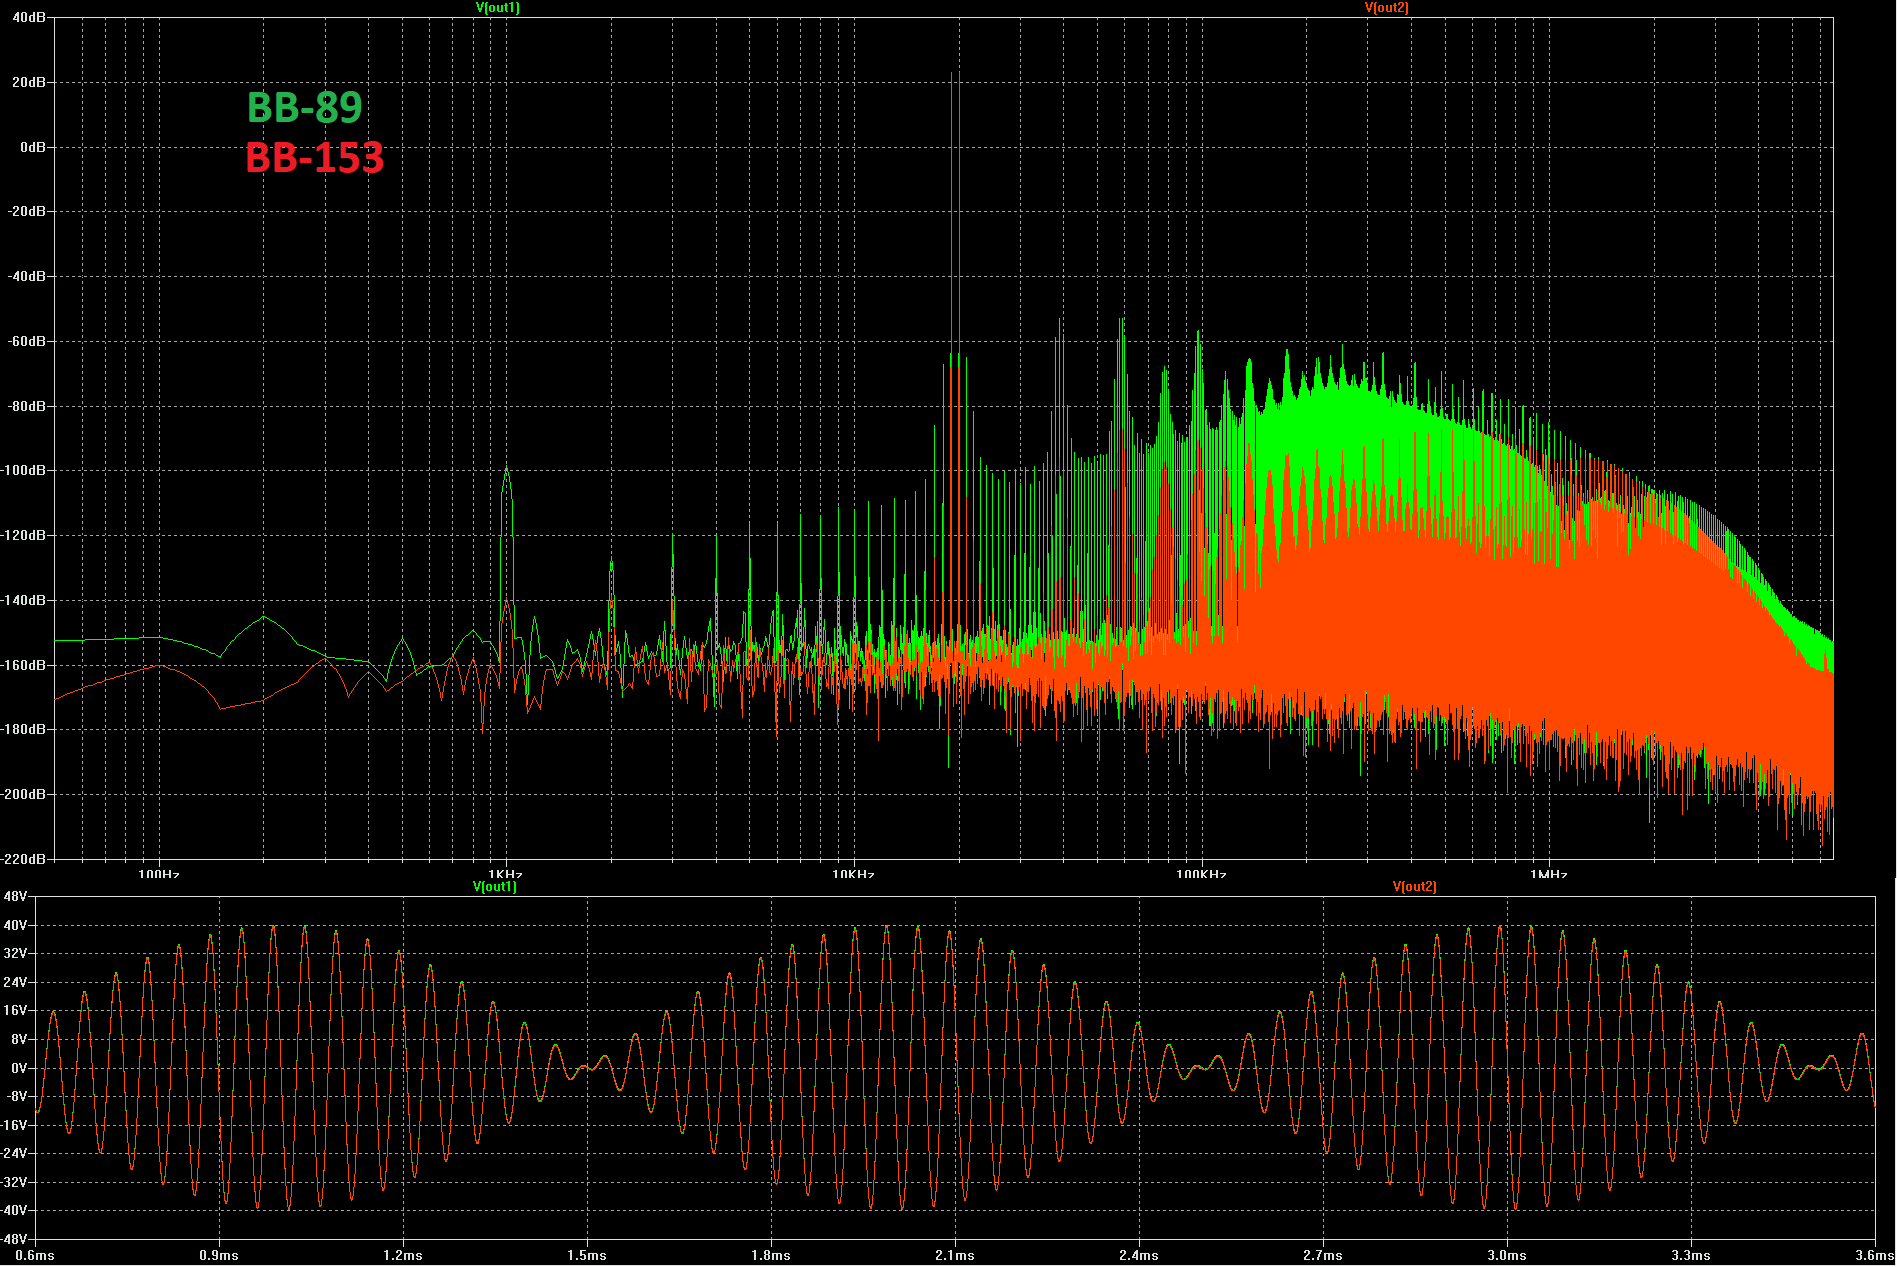This screenshot has height=1267, width=1897.
Task: Select the 1.2ms time axis label
Action: tap(403, 1256)
